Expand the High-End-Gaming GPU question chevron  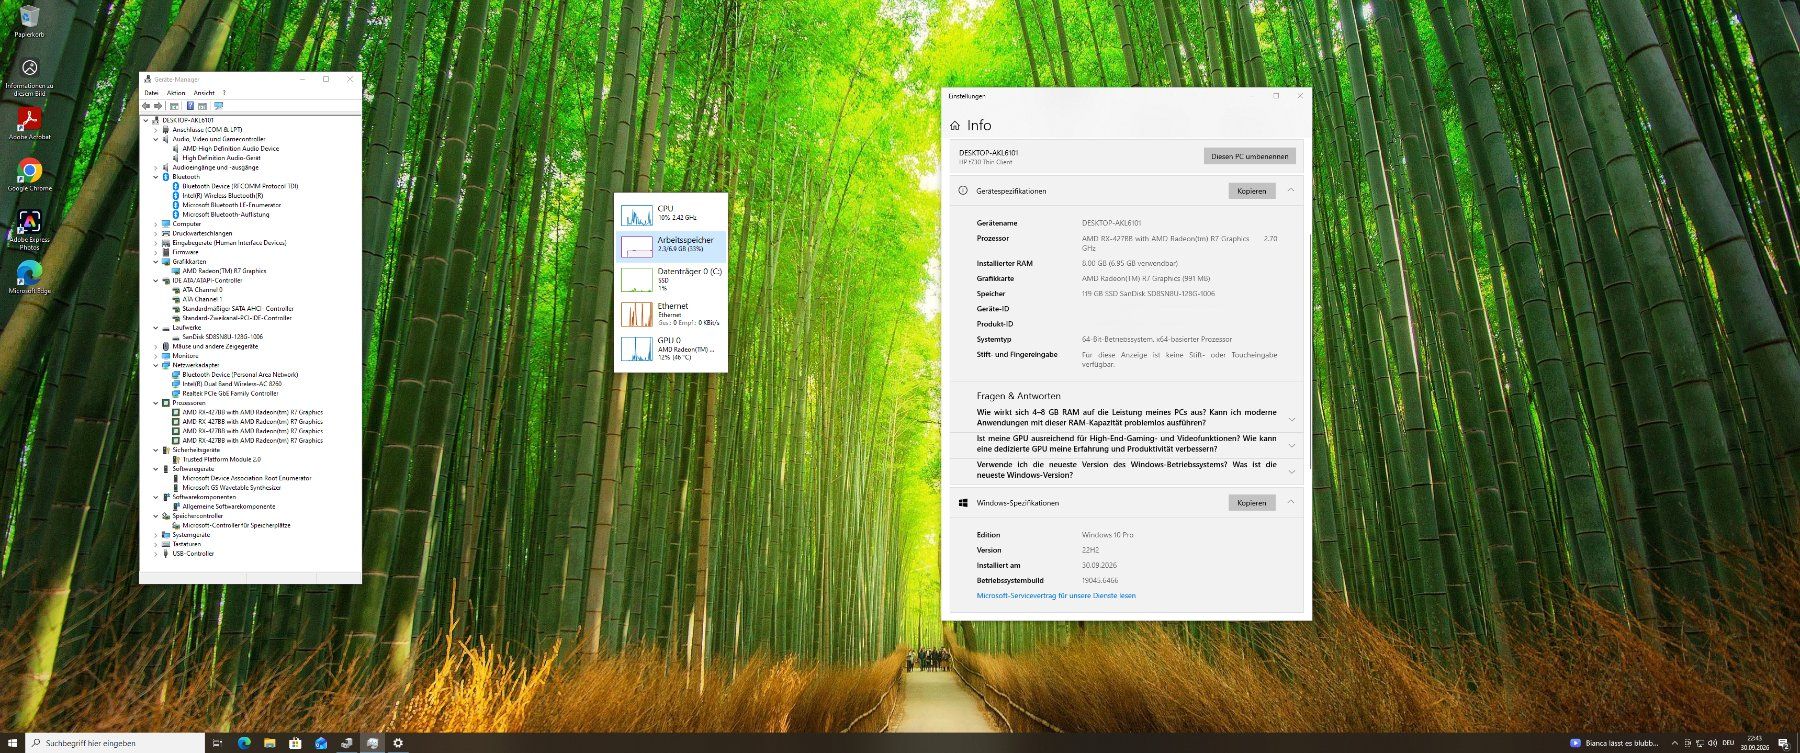(x=1292, y=445)
